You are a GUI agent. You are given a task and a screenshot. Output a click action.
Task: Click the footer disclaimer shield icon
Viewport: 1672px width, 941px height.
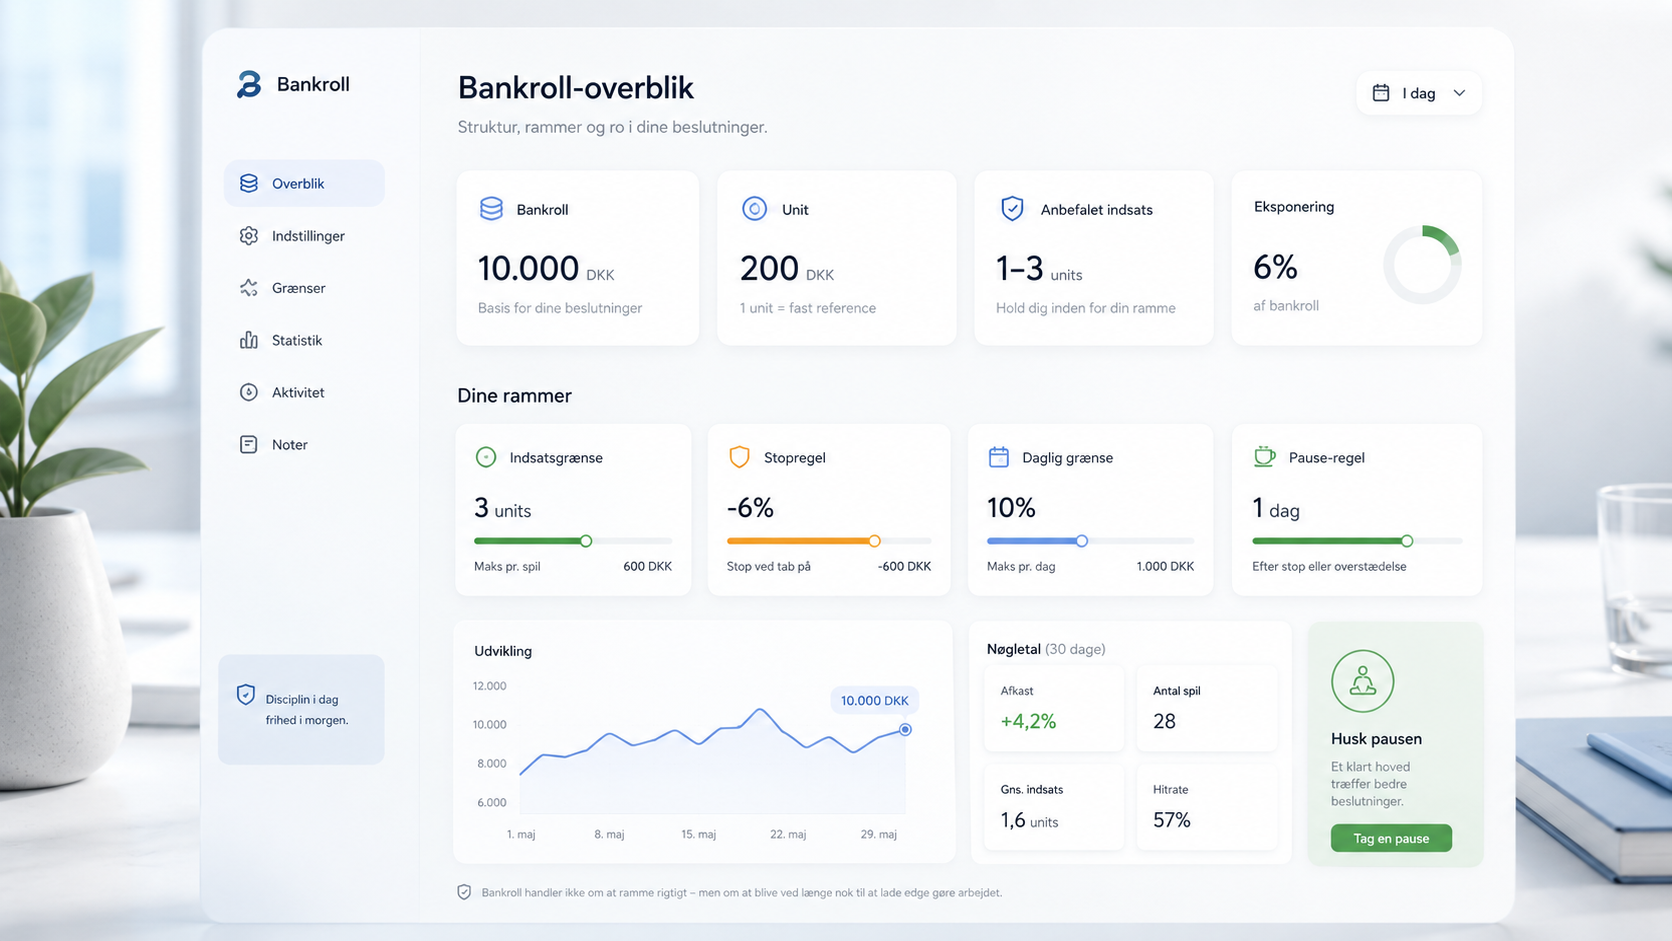pos(464,892)
